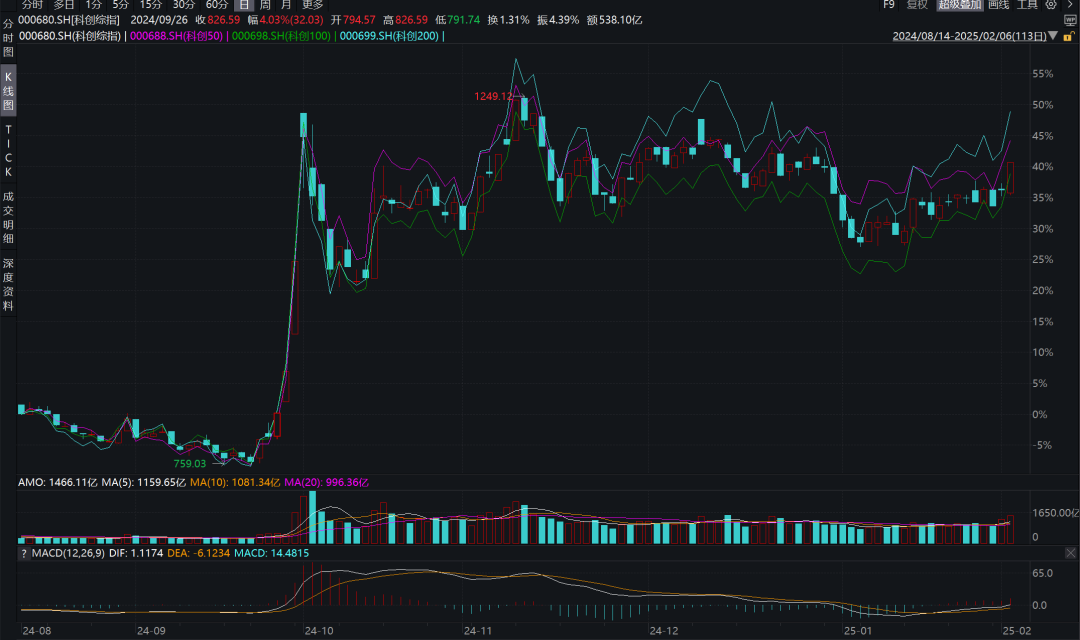
Task: Switch to the 月 monthly tab
Action: tap(287, 5)
